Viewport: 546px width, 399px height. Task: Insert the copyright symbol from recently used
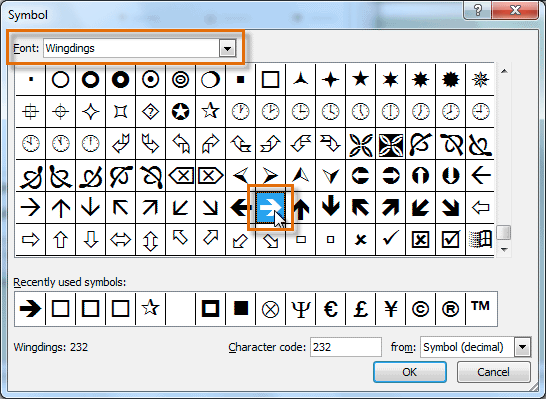tap(420, 309)
